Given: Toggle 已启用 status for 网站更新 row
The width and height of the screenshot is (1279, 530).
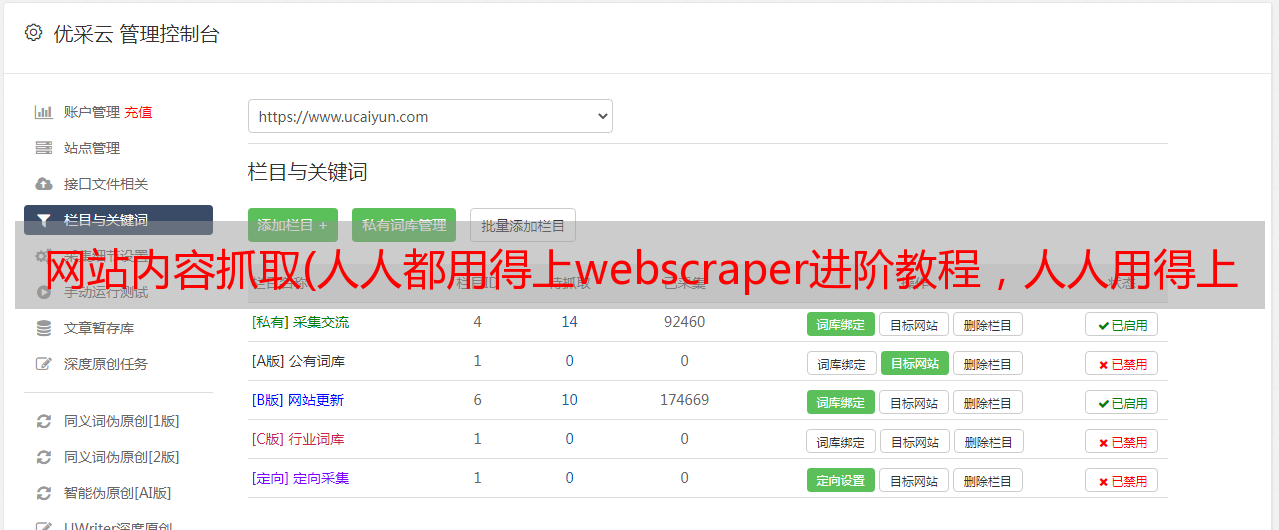Looking at the screenshot, I should [x=1121, y=402].
